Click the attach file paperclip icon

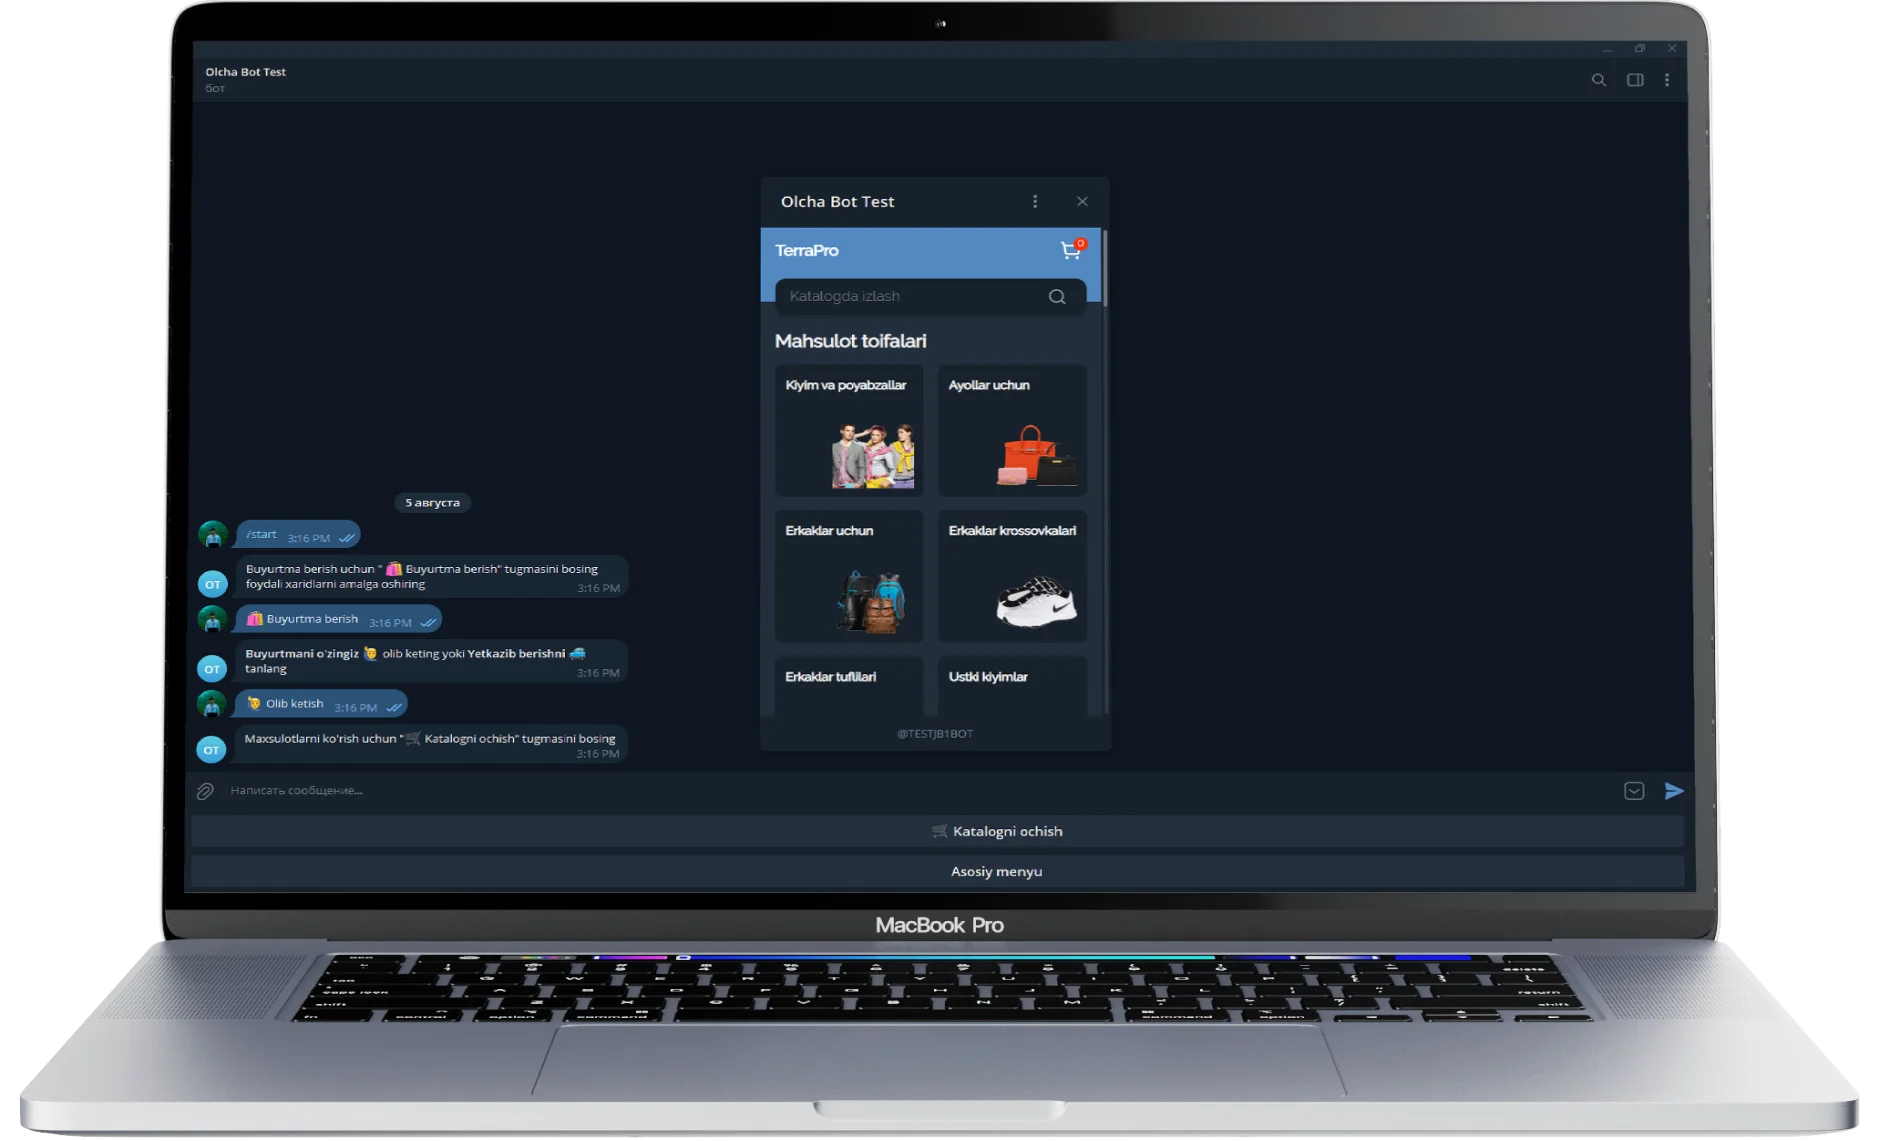tap(205, 791)
